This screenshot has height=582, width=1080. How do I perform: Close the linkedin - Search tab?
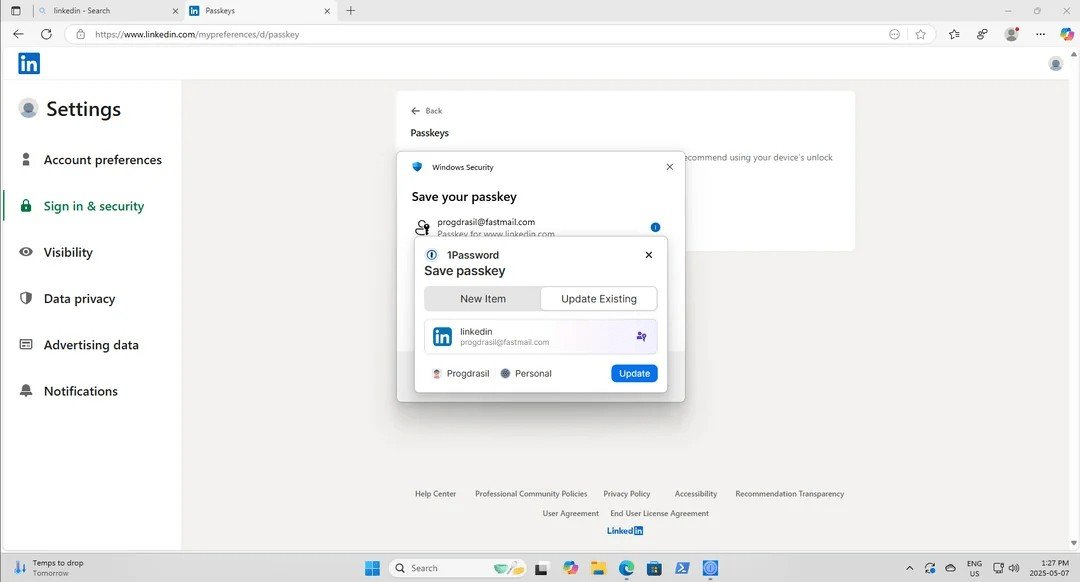tap(175, 11)
